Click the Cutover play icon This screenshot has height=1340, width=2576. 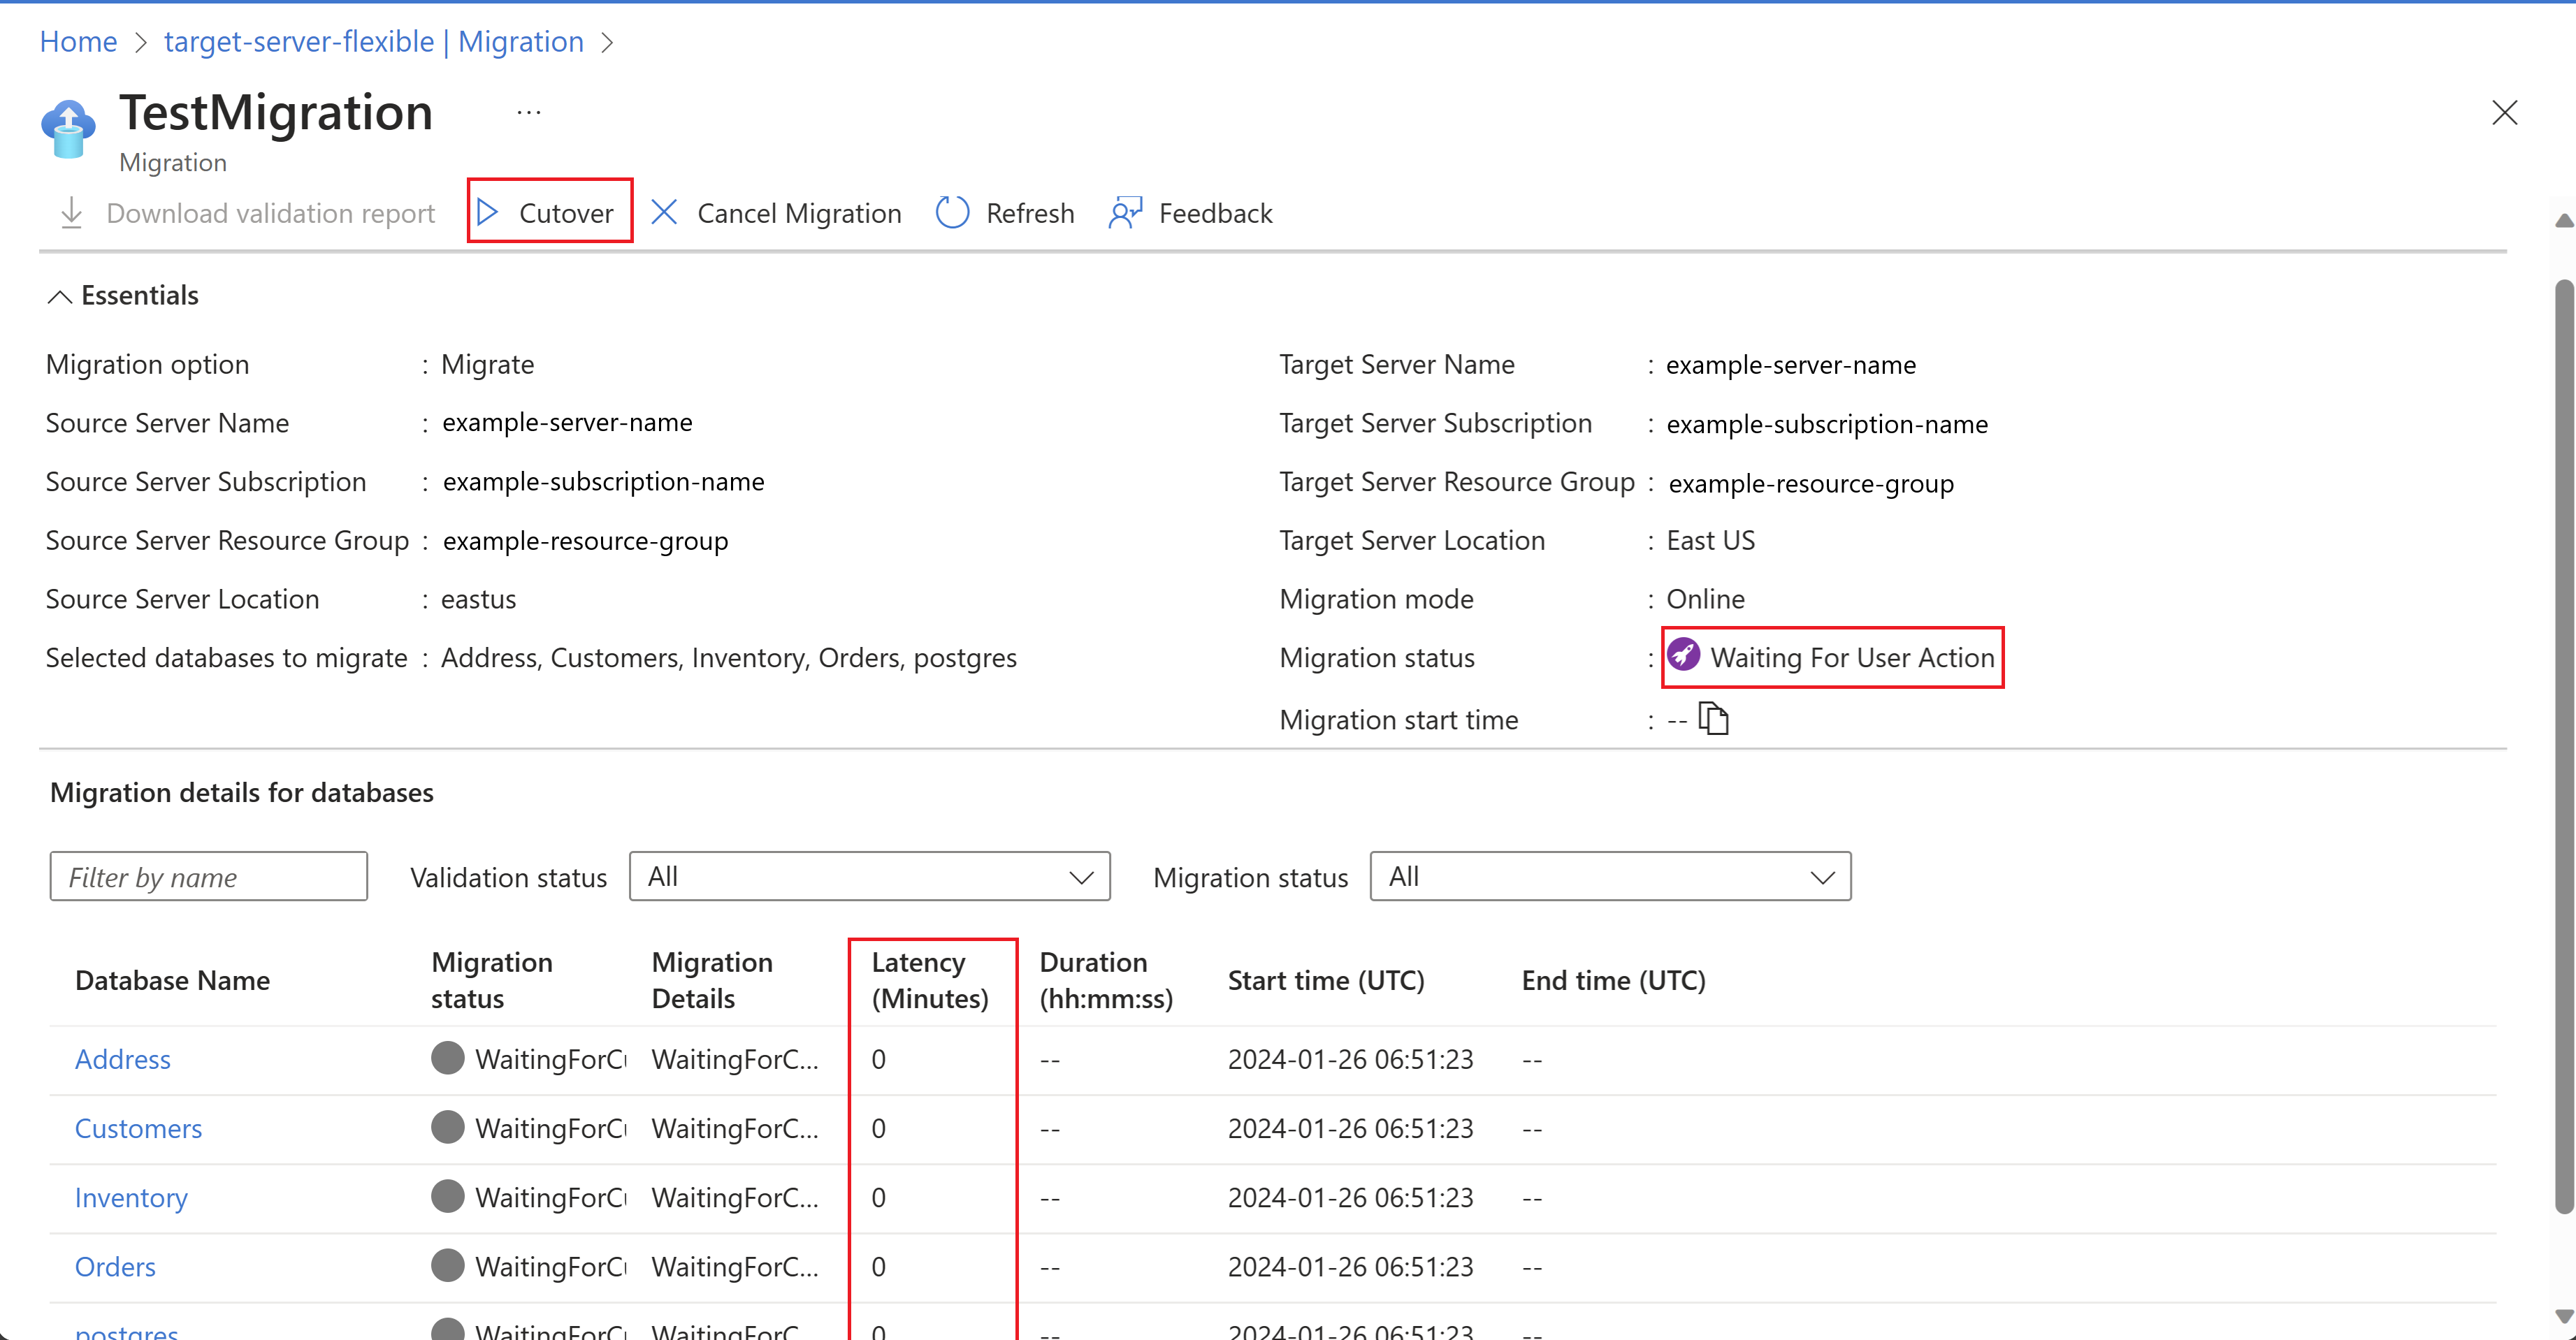tap(487, 212)
